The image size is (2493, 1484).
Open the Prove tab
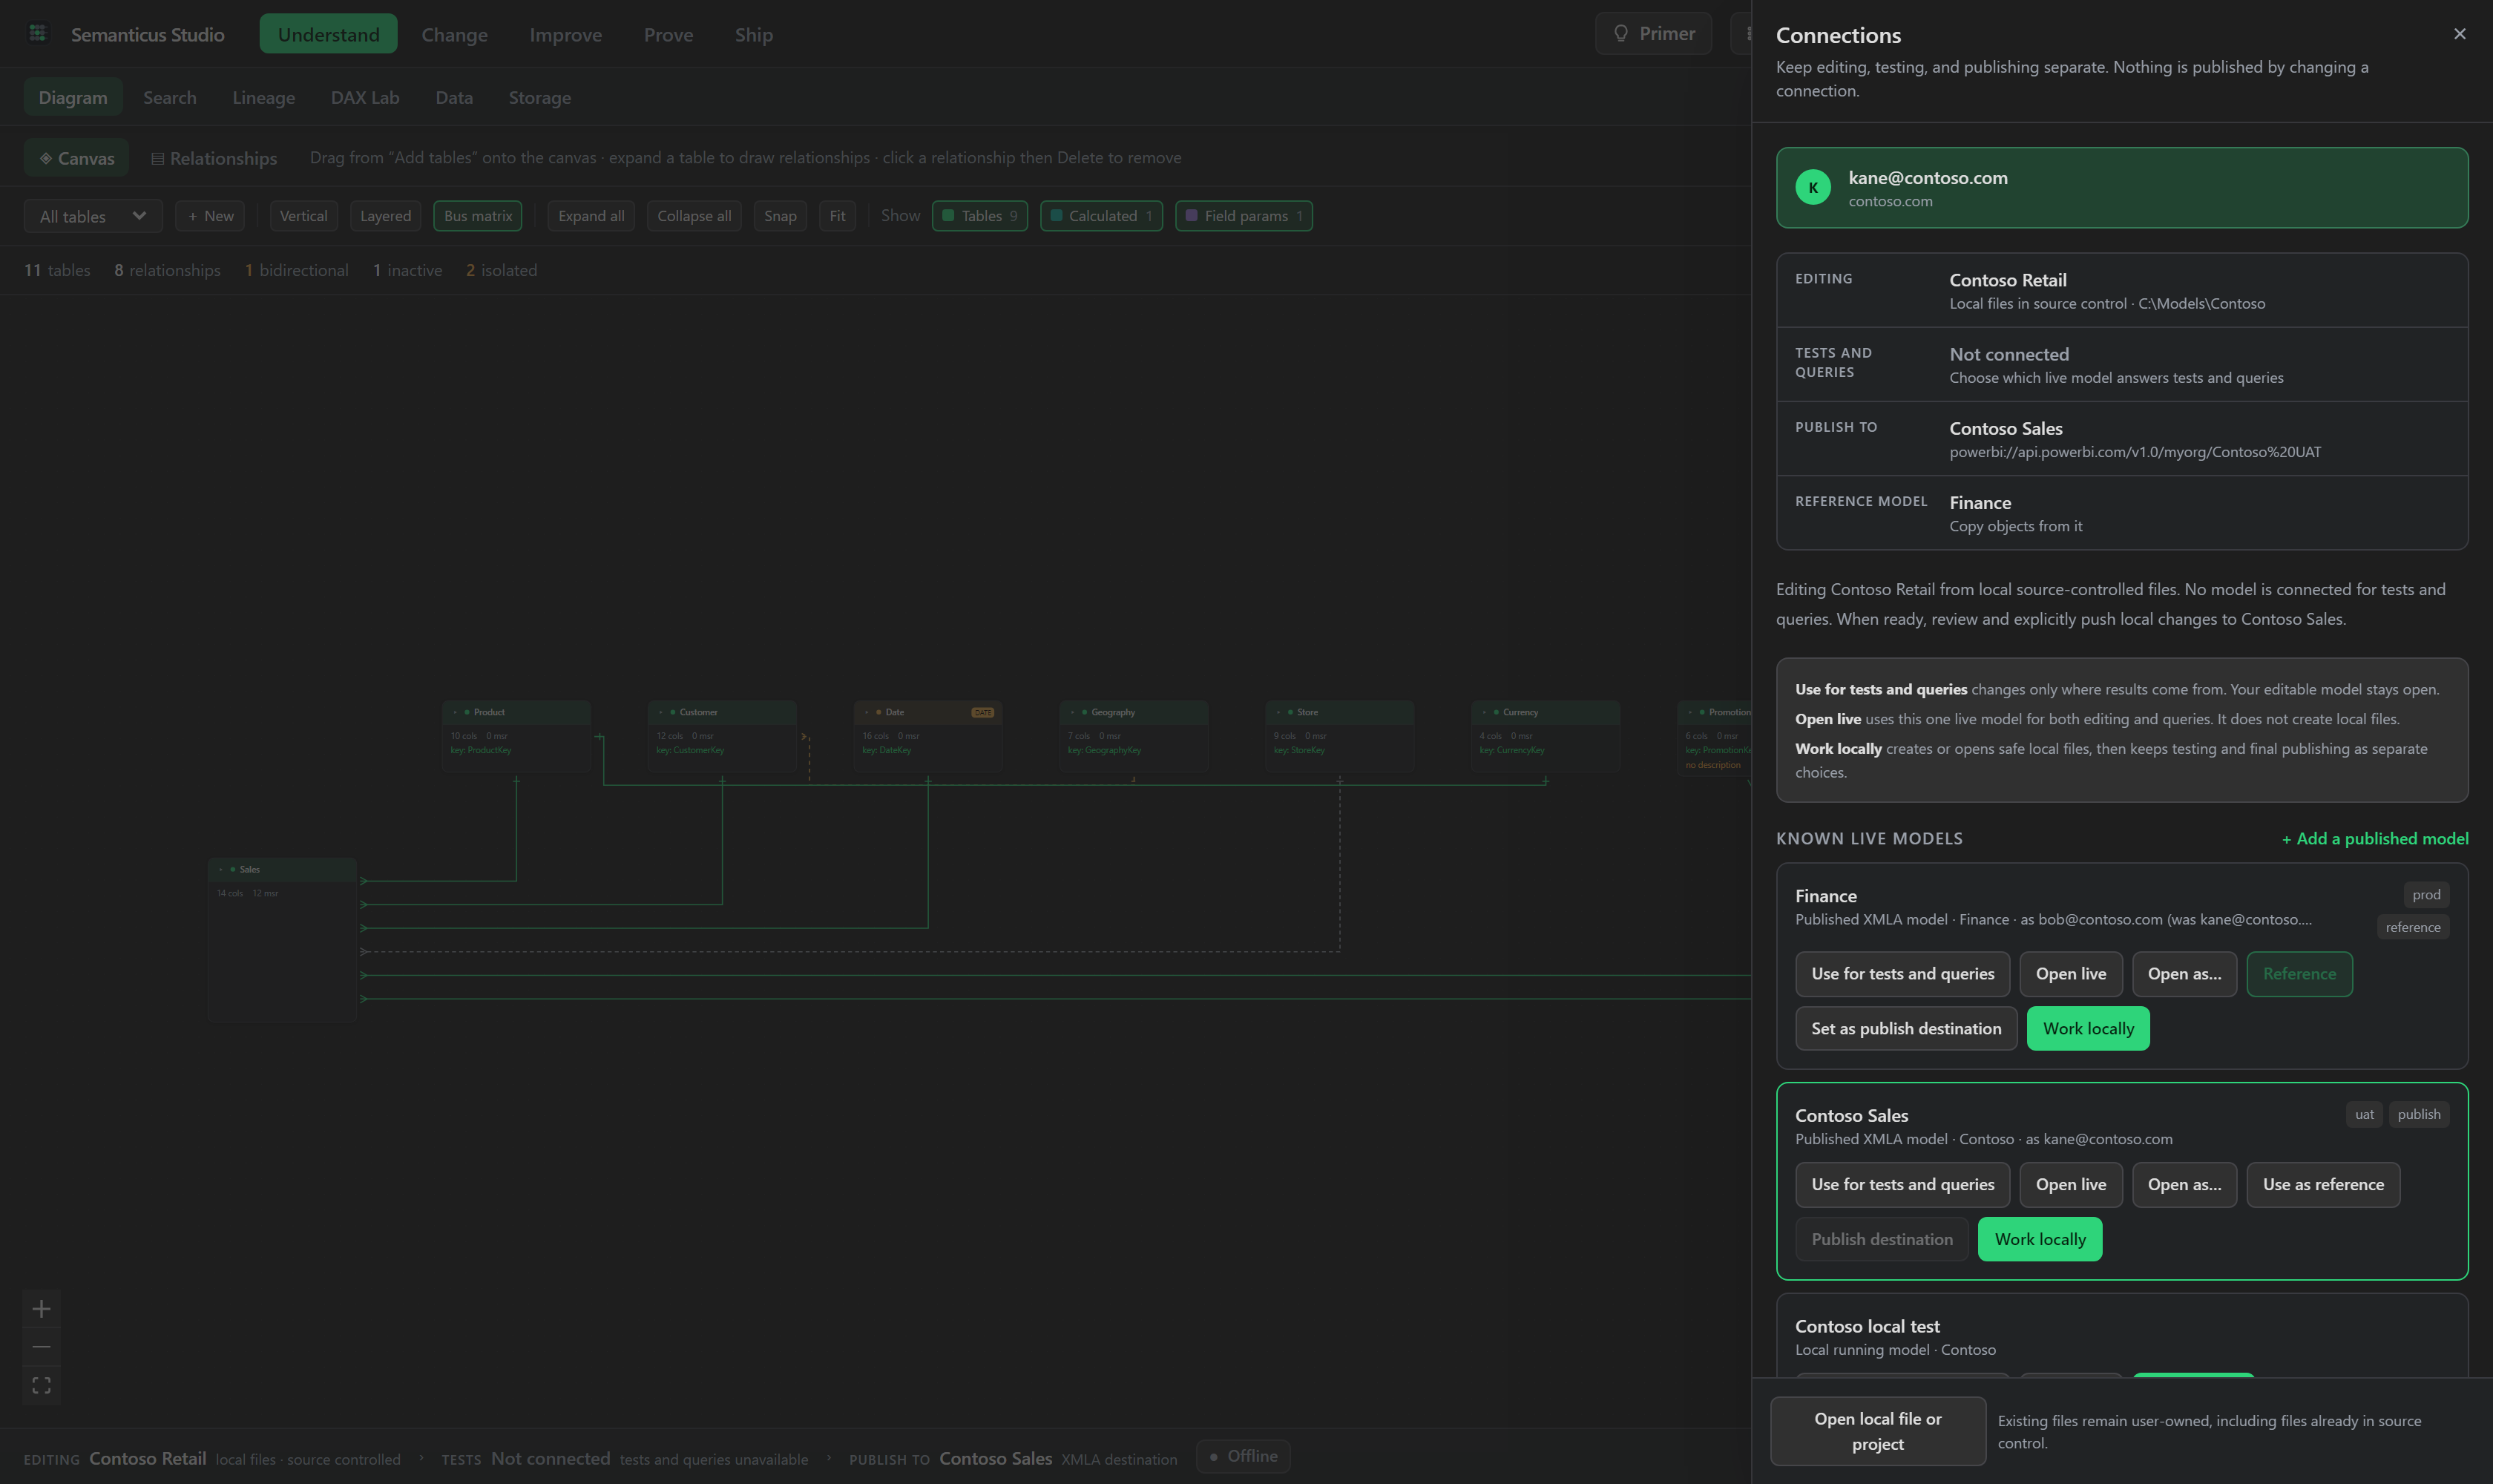click(668, 34)
